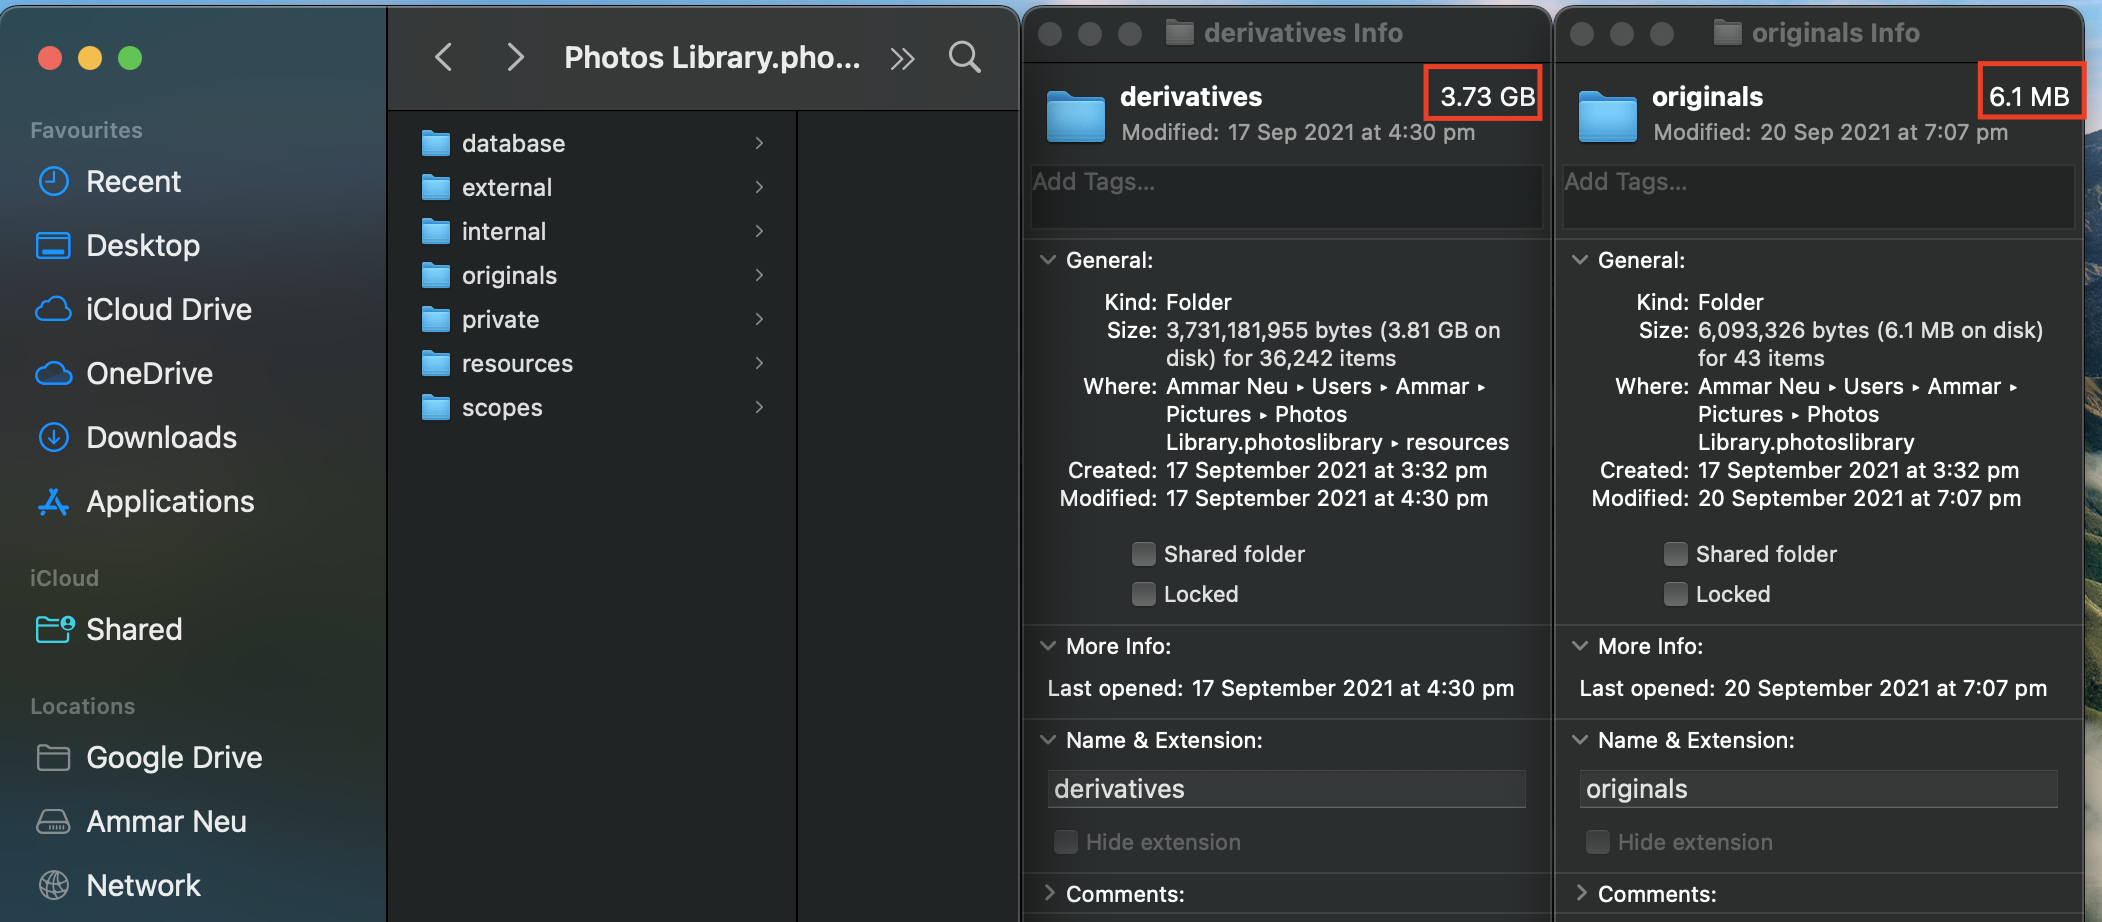Show more toolbar items via double chevron

pos(902,59)
